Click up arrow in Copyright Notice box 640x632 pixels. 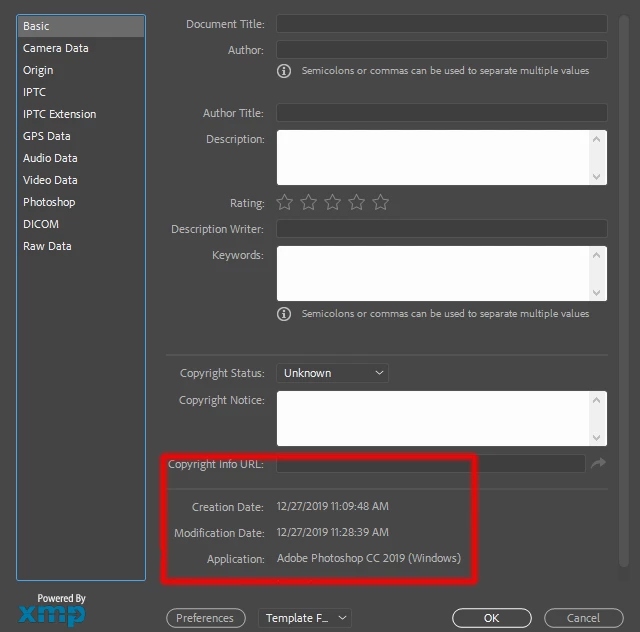pos(596,401)
